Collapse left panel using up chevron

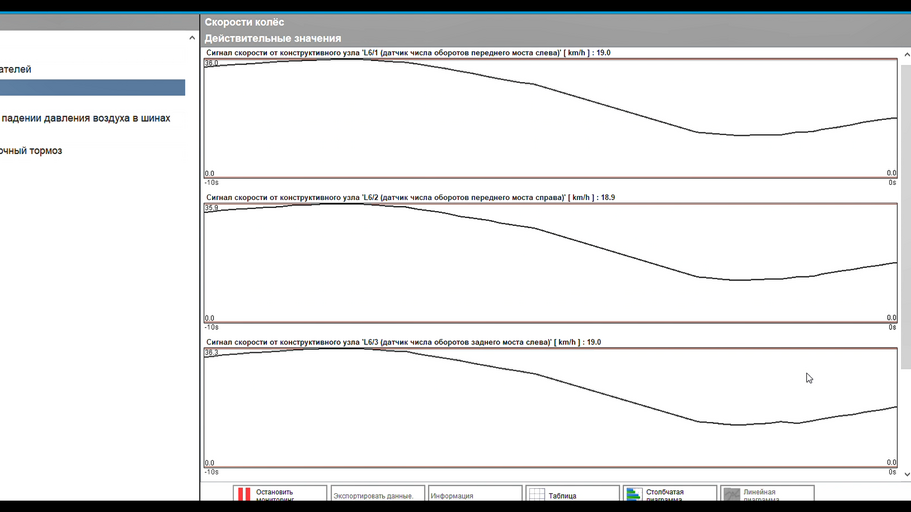point(192,38)
